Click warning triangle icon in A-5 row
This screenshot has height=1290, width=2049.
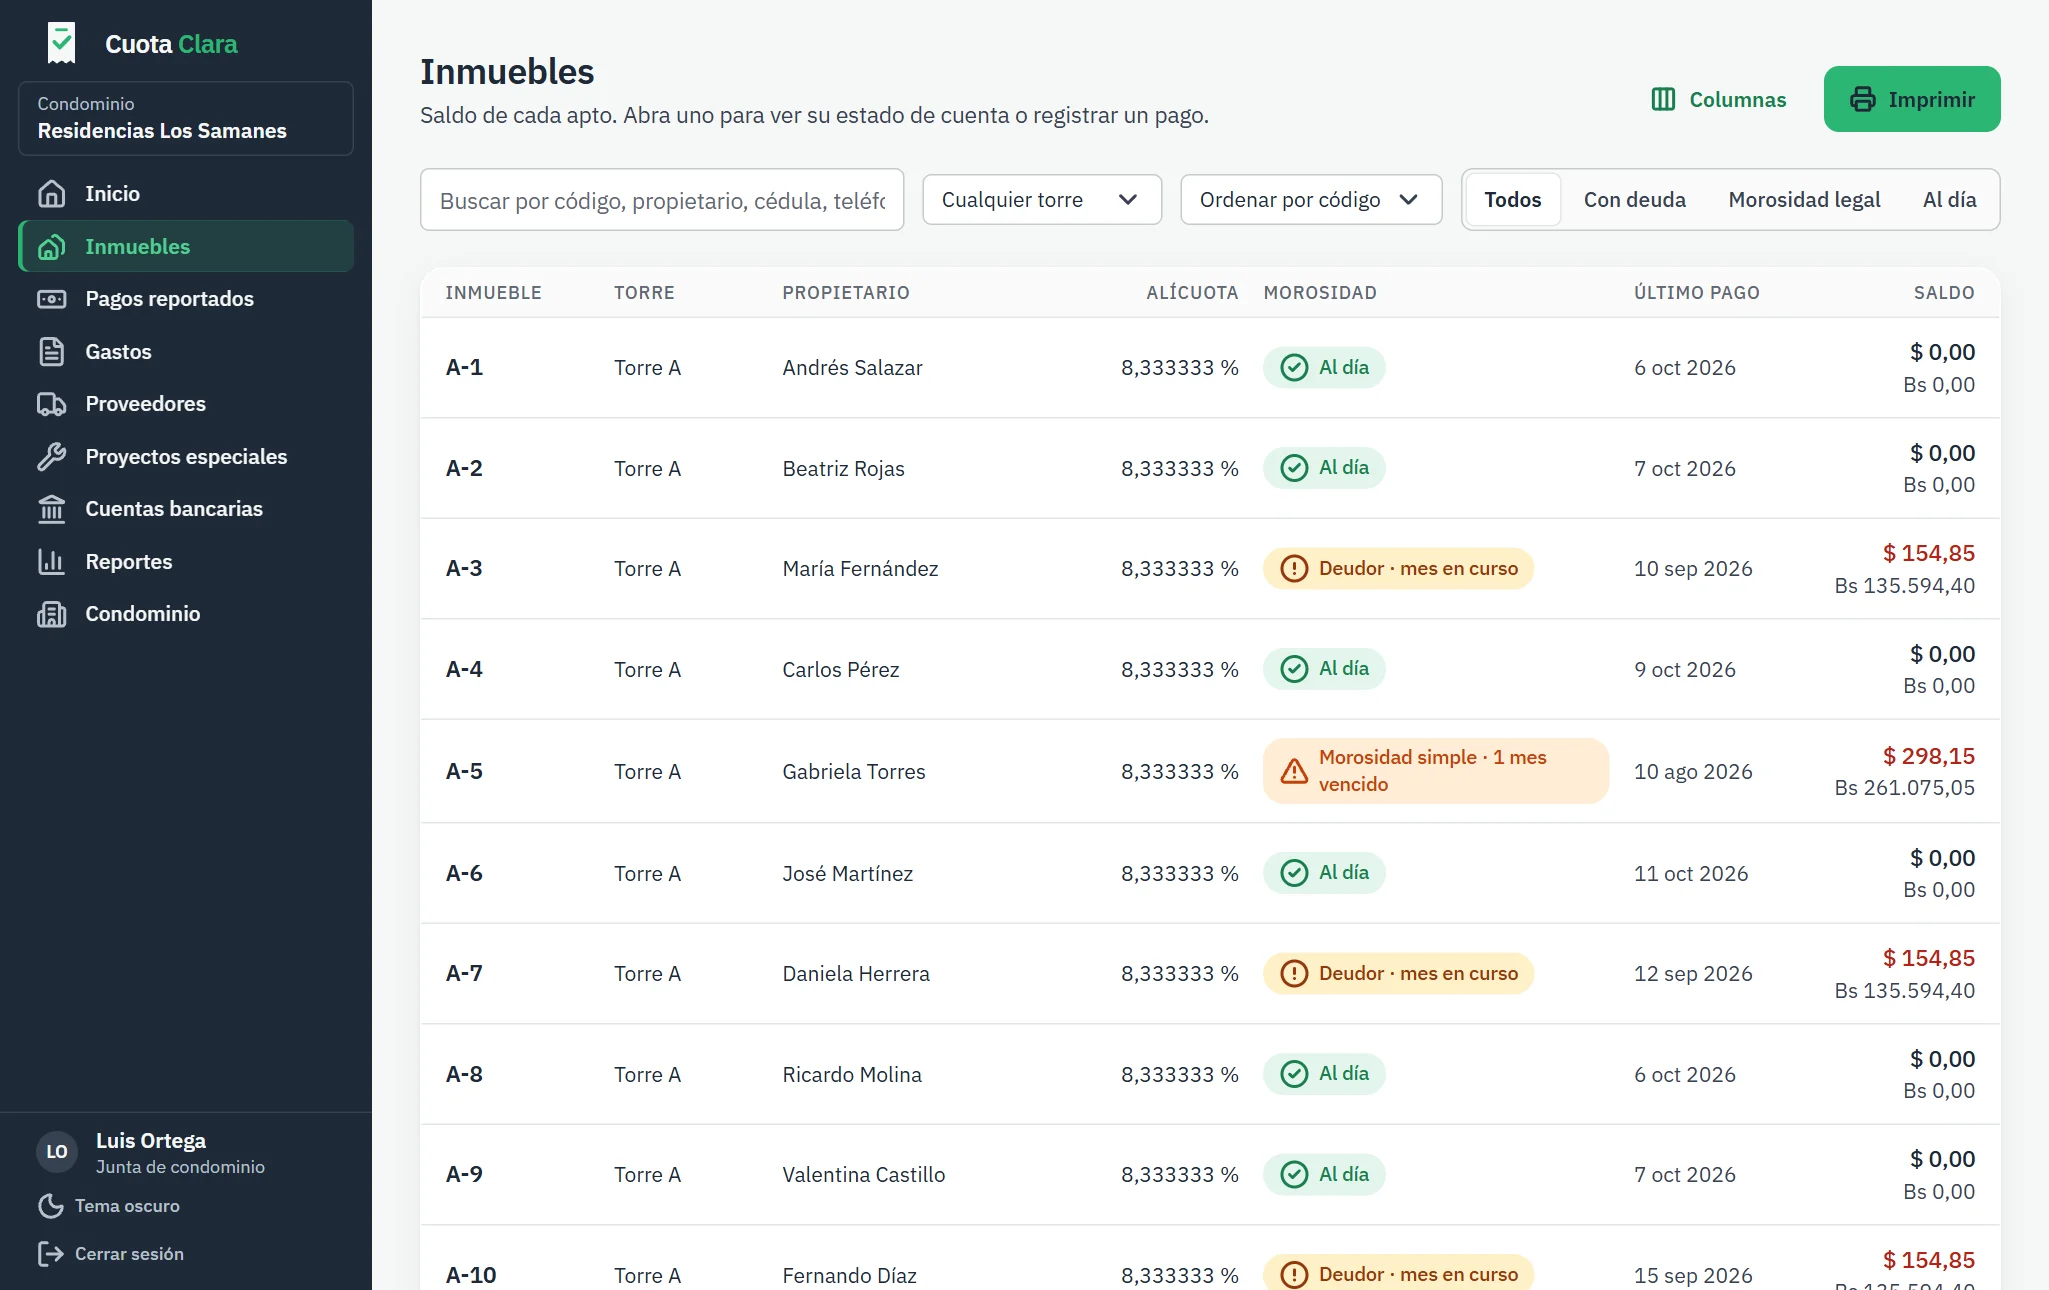[x=1294, y=771]
